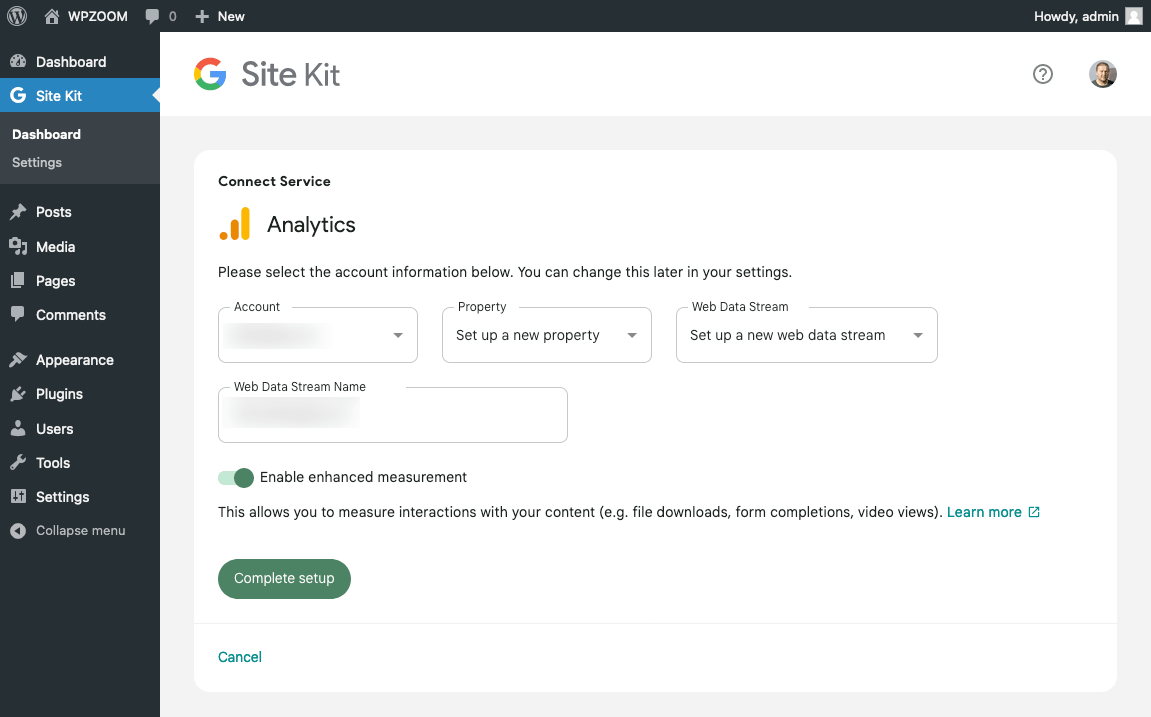
Task: Click the Appearance paintbrush icon
Action: [18, 360]
